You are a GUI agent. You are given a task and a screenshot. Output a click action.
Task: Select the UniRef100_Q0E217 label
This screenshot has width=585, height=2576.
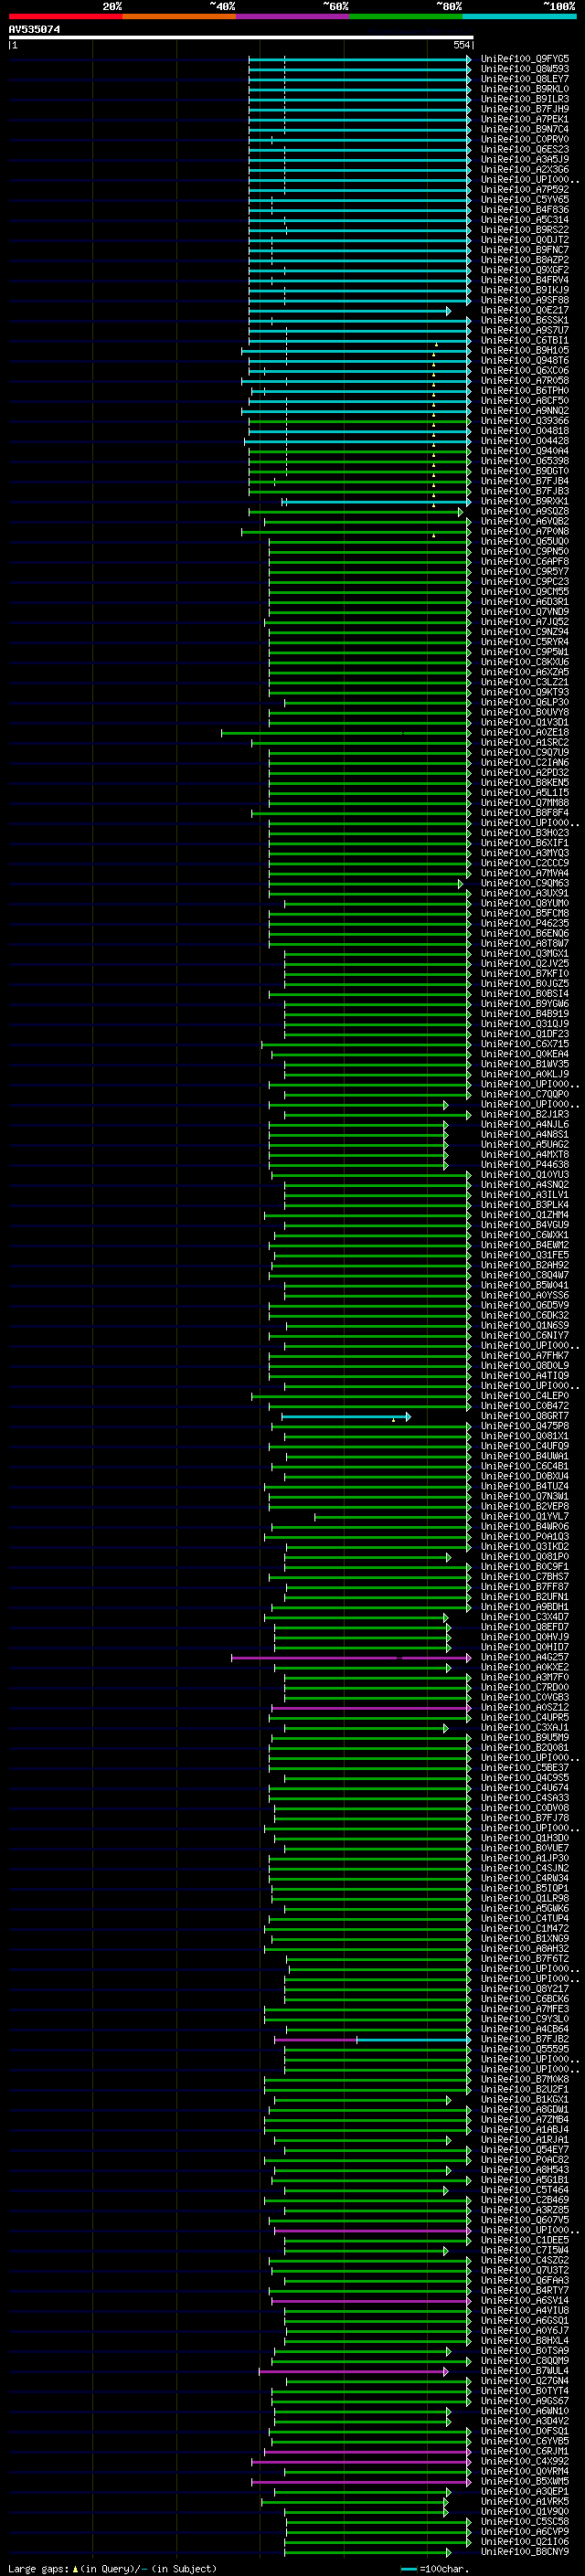point(525,310)
